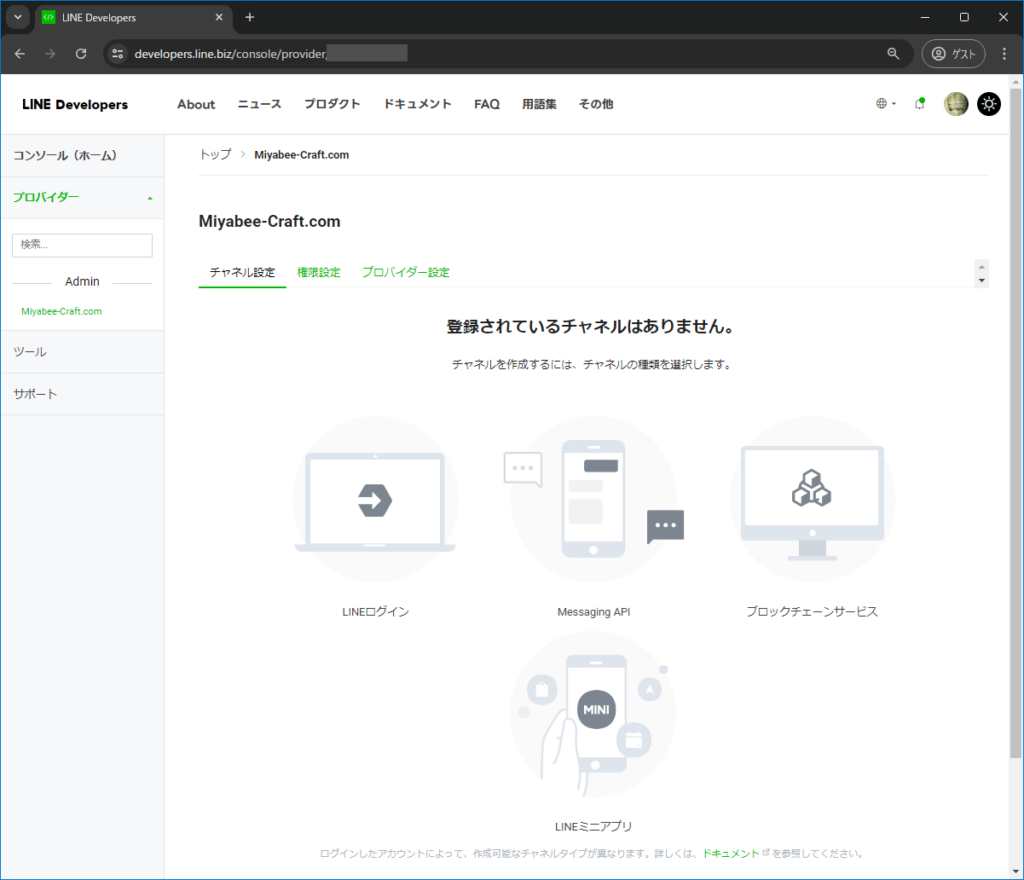Open the サポート sidebar item
The height and width of the screenshot is (880, 1024).
point(82,394)
